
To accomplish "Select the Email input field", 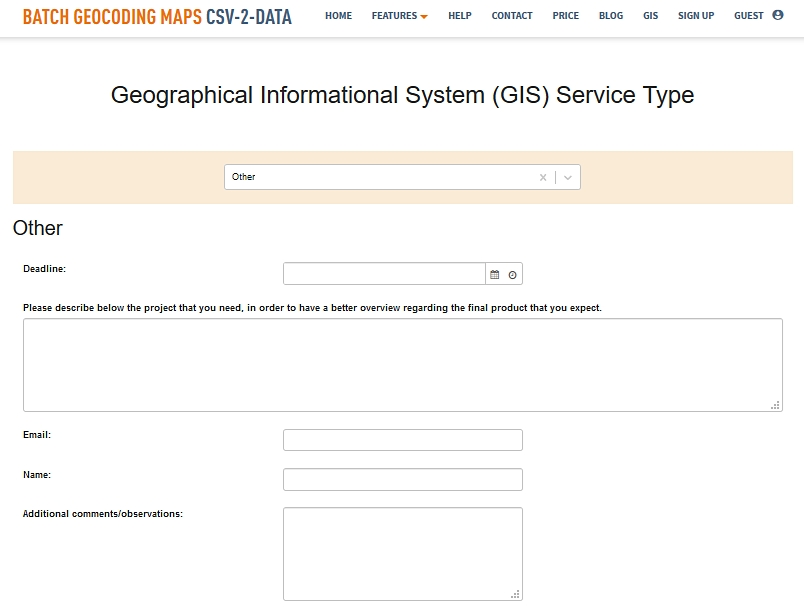I will pos(403,440).
